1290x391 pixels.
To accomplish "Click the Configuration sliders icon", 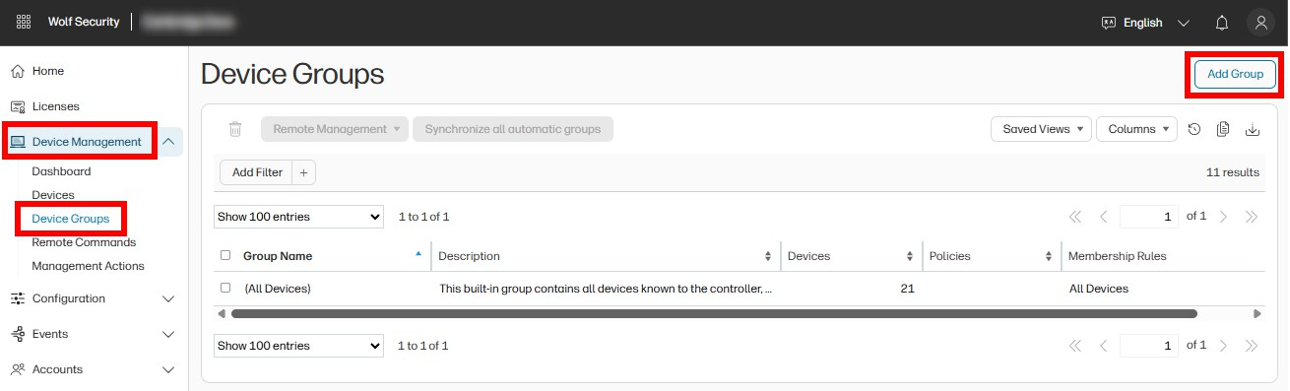I will click(x=17, y=298).
